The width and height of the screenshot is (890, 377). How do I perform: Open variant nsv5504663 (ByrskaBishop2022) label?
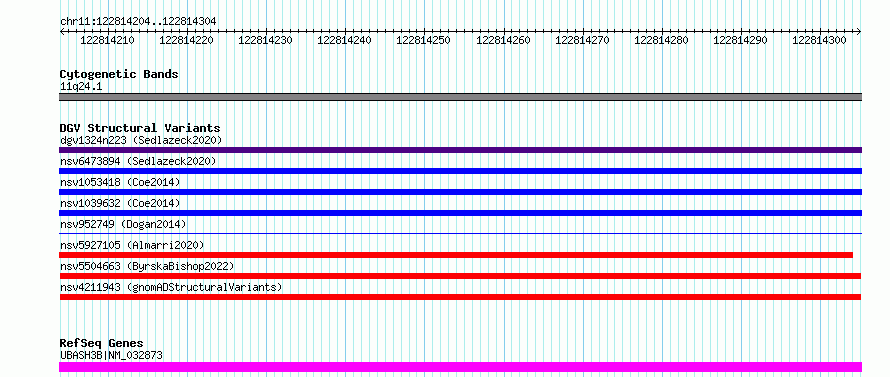[x=147, y=266]
